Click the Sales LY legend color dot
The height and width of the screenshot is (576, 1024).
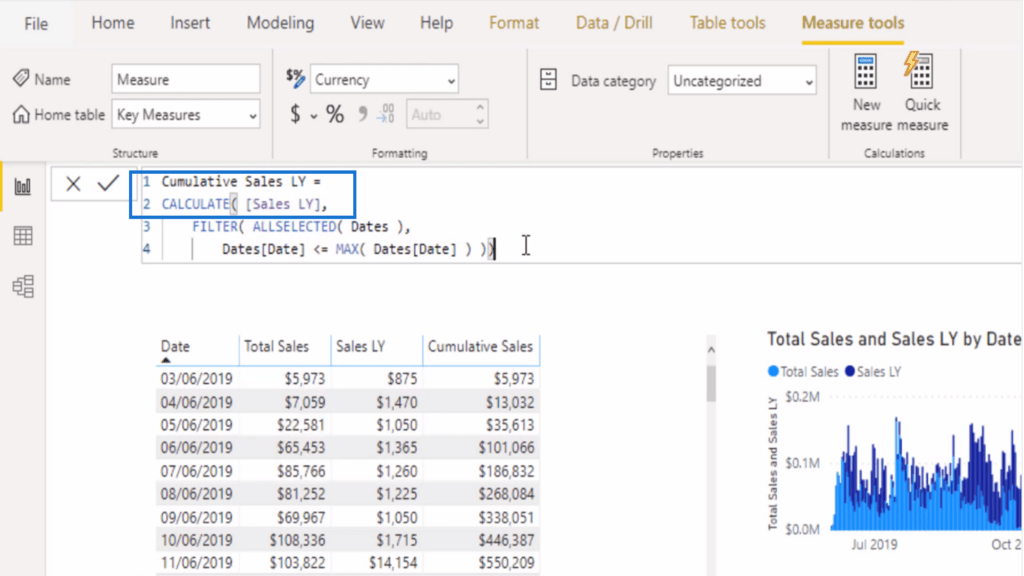click(850, 372)
